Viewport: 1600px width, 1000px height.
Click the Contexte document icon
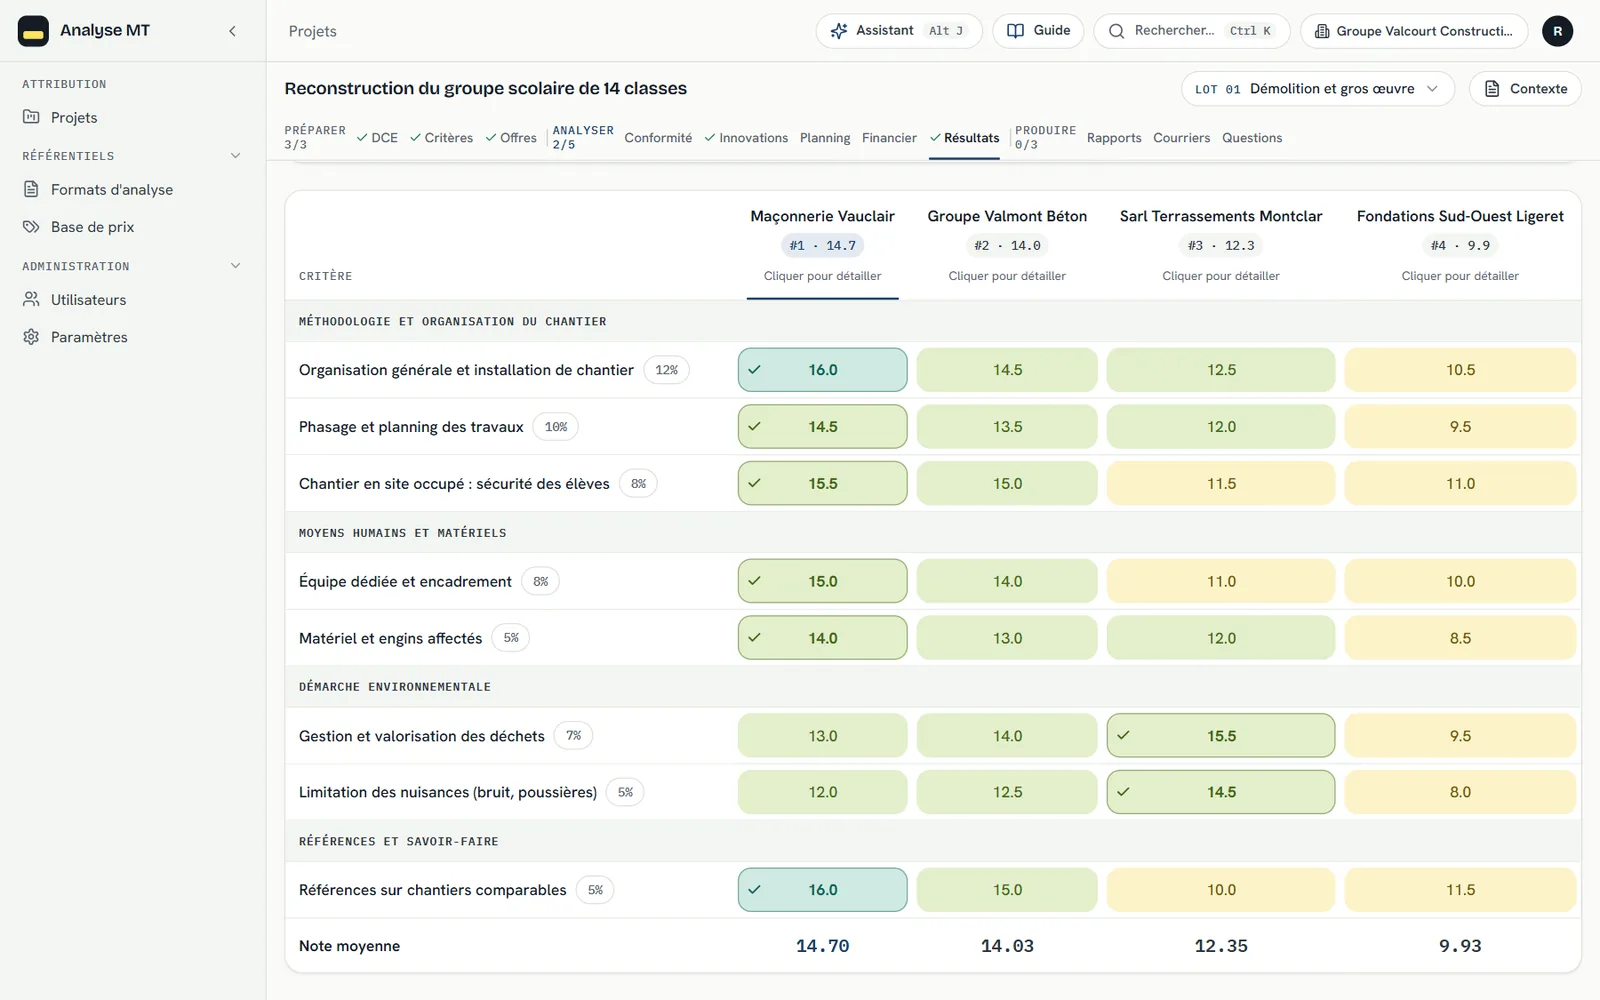click(x=1492, y=89)
